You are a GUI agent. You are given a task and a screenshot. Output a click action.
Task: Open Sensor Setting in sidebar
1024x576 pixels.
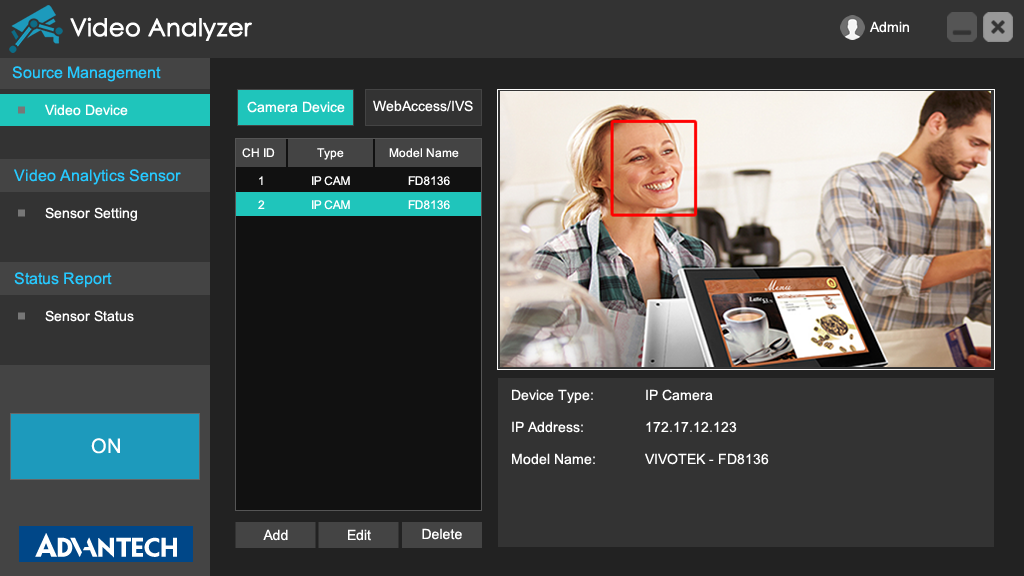(91, 213)
